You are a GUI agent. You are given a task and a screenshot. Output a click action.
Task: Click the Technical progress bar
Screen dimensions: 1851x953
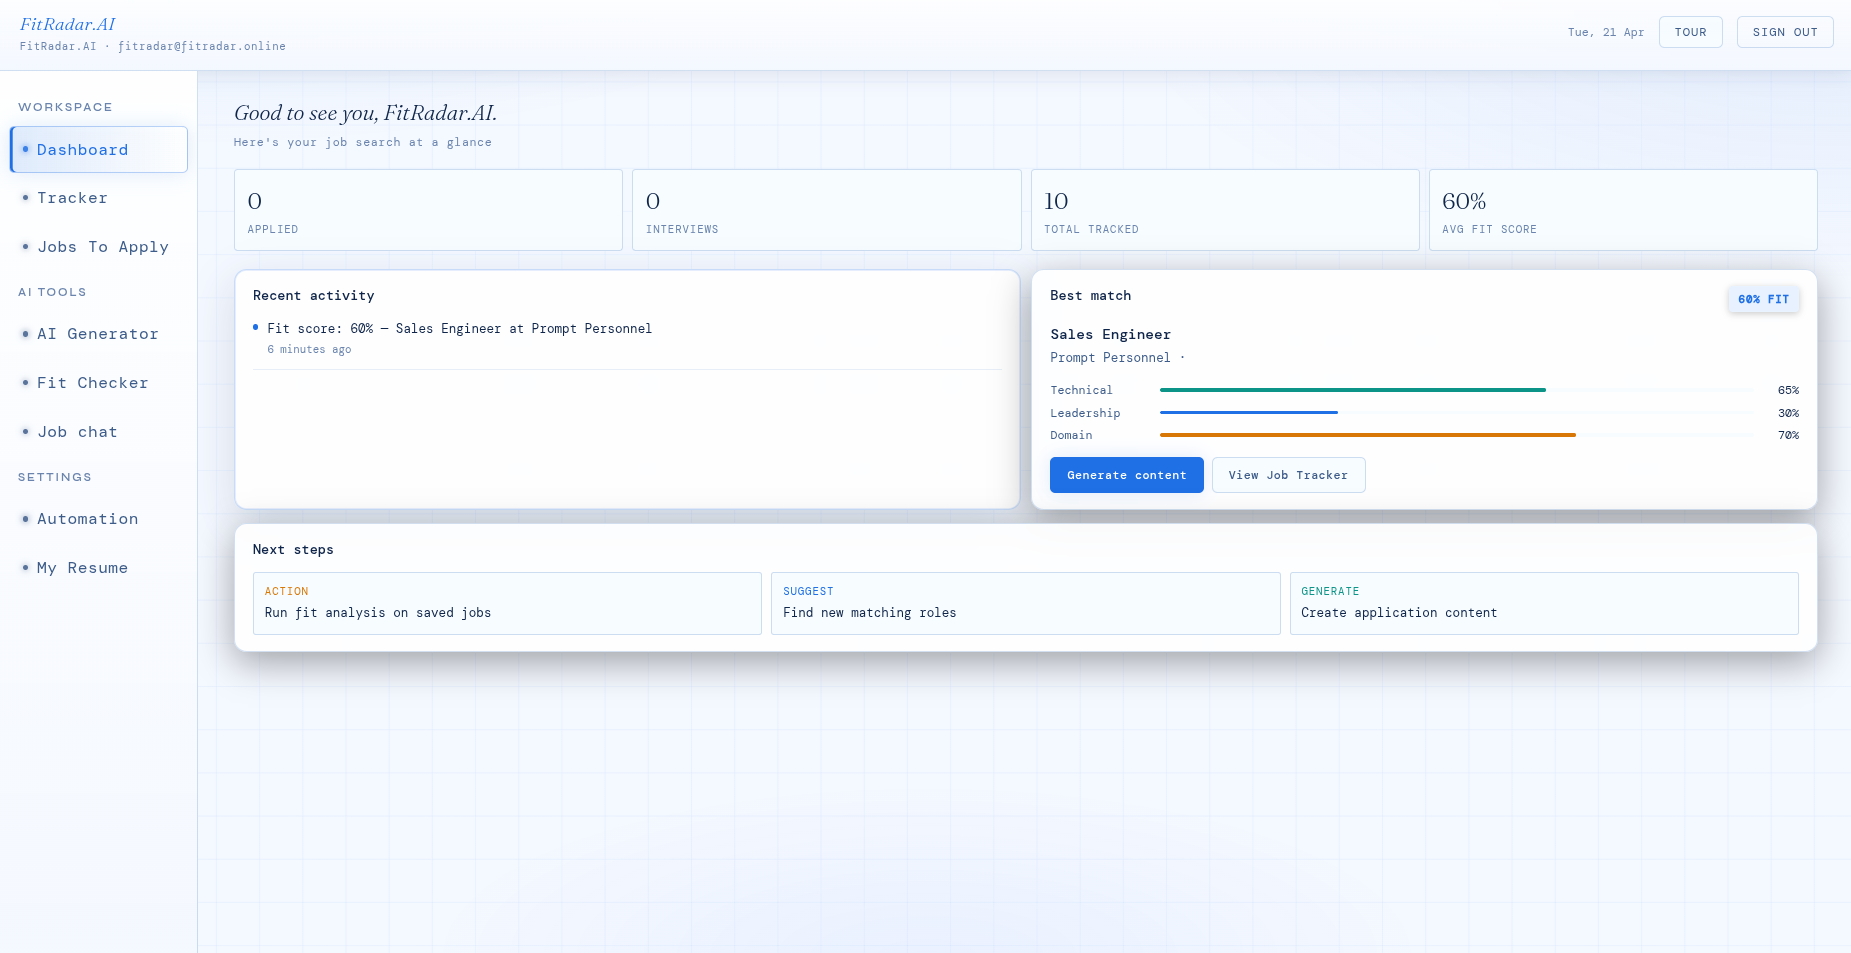point(1456,390)
